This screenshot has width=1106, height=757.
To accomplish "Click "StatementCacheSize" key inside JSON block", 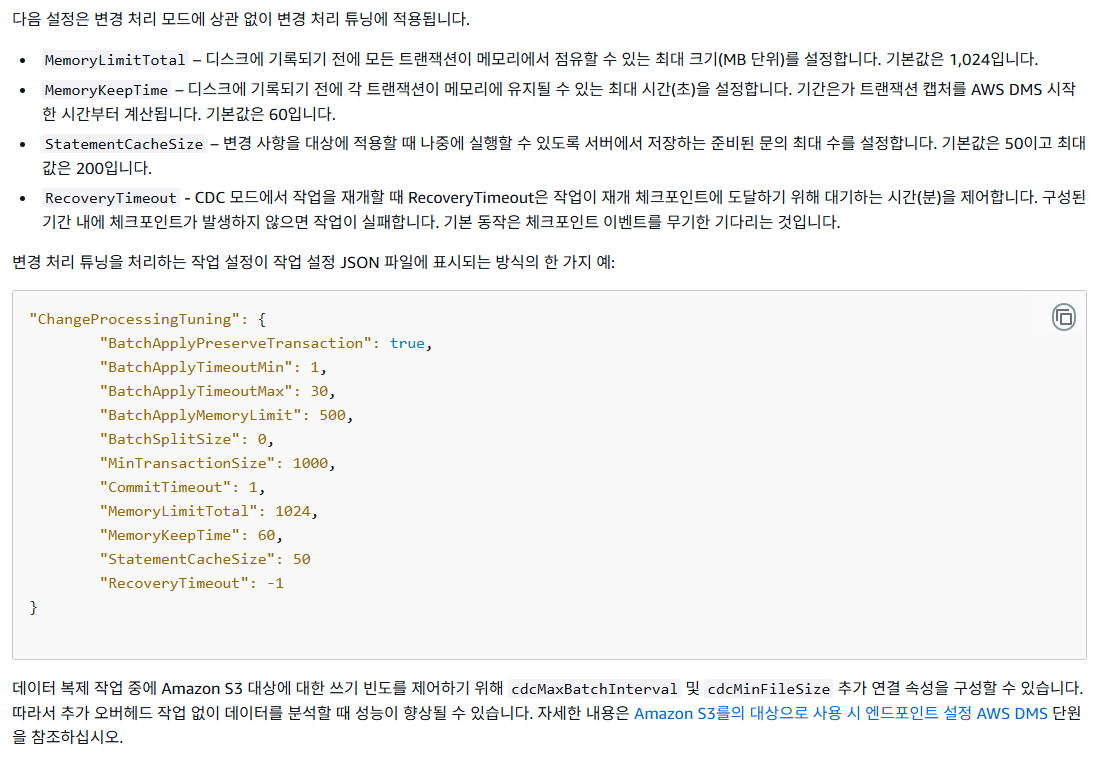I will 187,559.
